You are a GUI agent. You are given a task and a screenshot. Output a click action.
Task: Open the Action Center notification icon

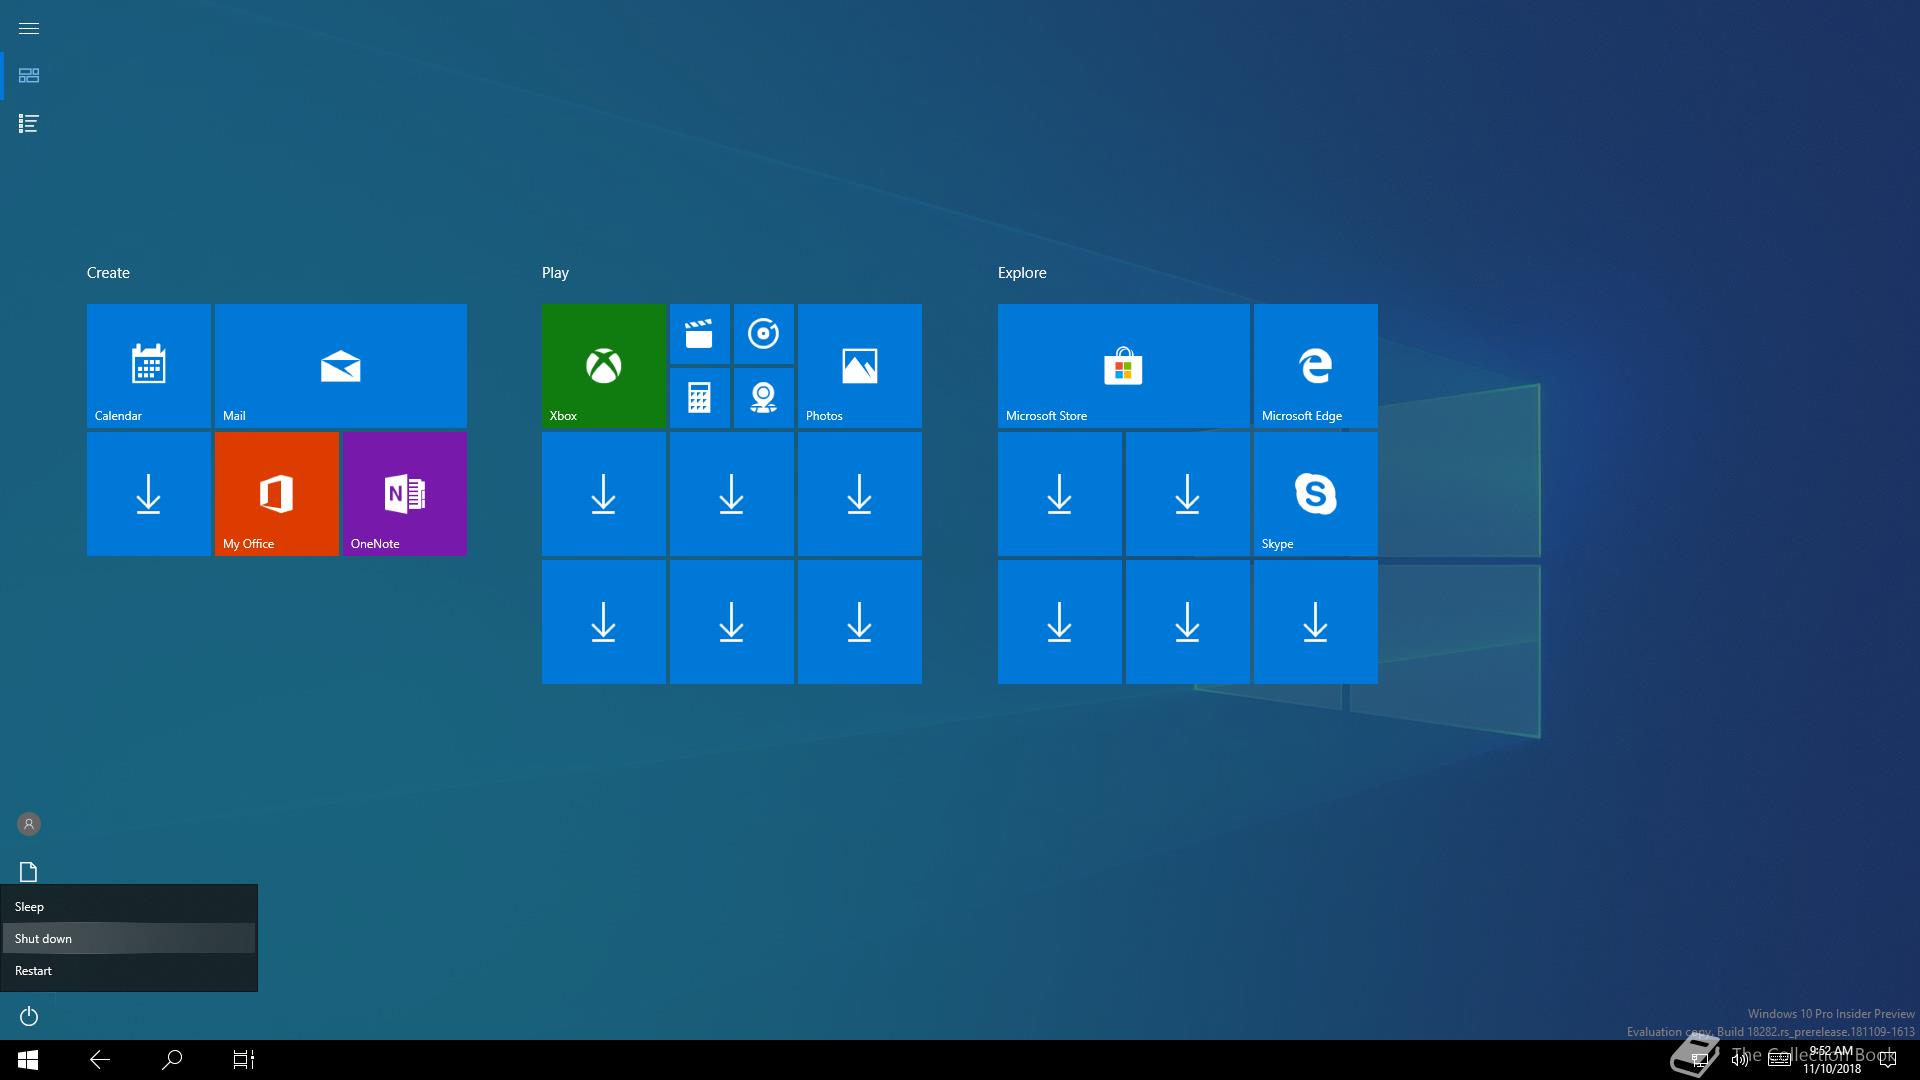point(1888,1060)
